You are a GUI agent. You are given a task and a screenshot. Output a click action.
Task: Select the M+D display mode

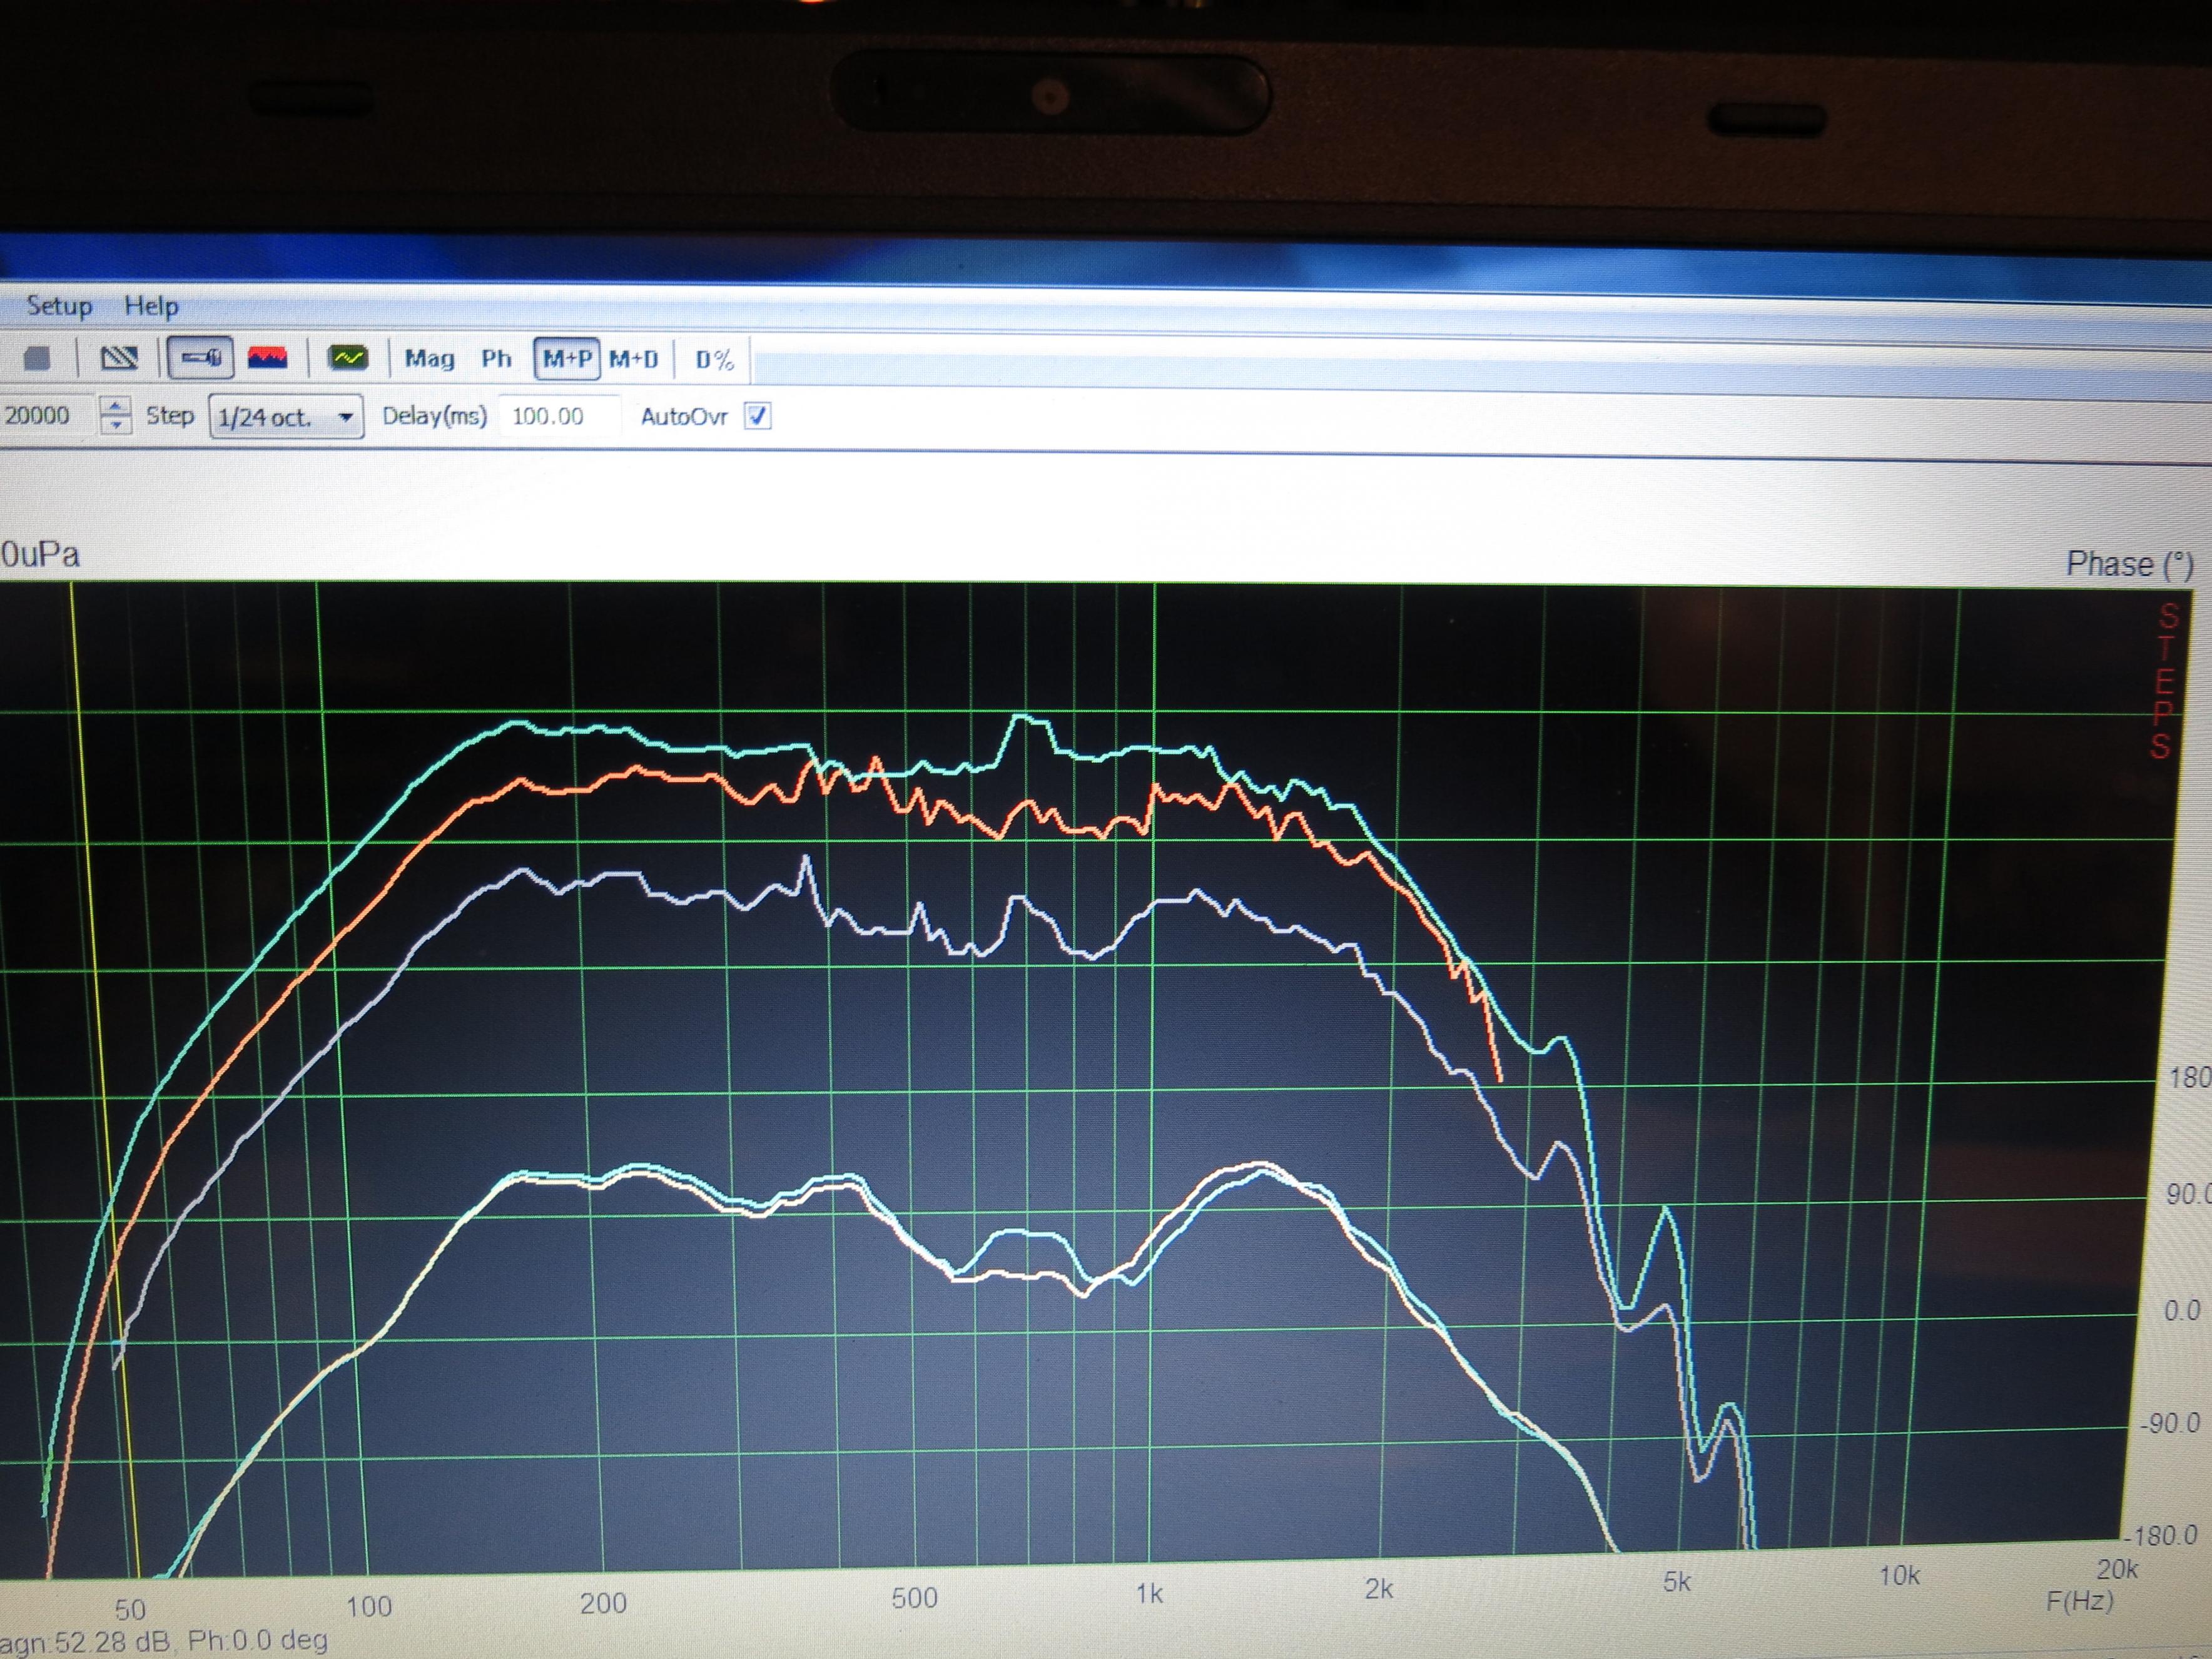pos(634,359)
